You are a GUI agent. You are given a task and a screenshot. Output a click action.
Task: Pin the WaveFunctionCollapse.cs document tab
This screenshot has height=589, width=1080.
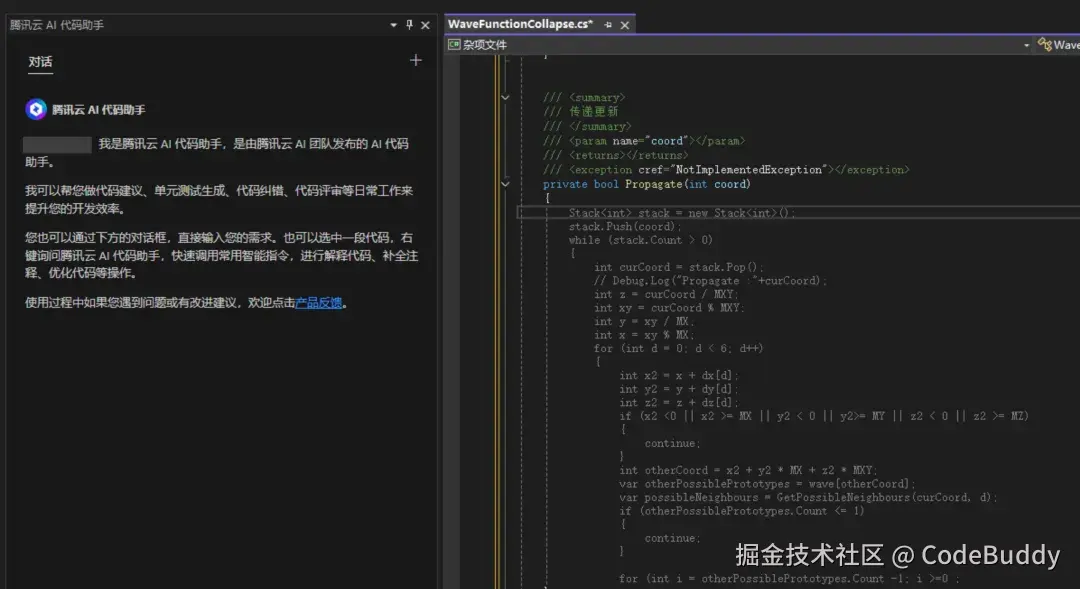[608, 25]
